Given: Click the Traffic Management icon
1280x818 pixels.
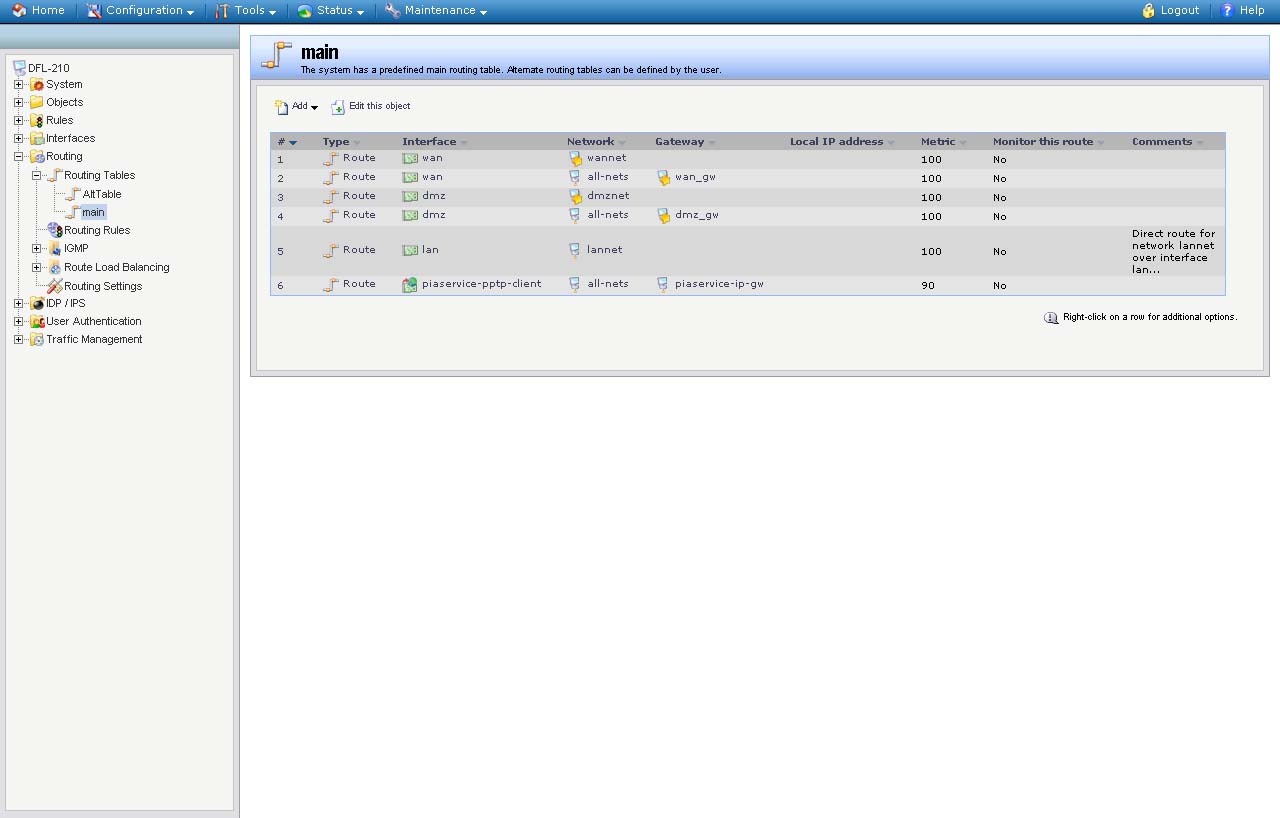Looking at the screenshot, I should [x=37, y=339].
